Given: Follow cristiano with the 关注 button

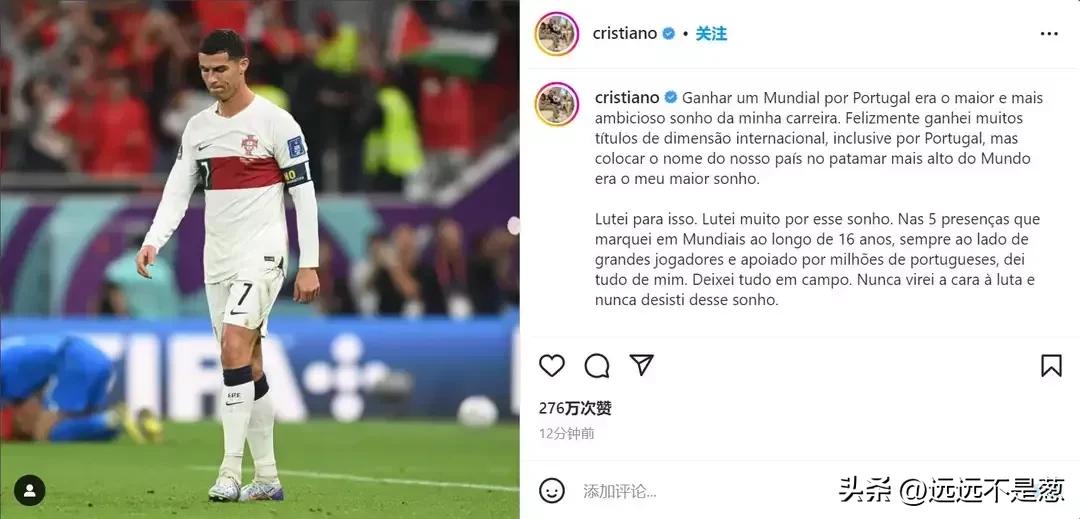Looking at the screenshot, I should [x=711, y=34].
